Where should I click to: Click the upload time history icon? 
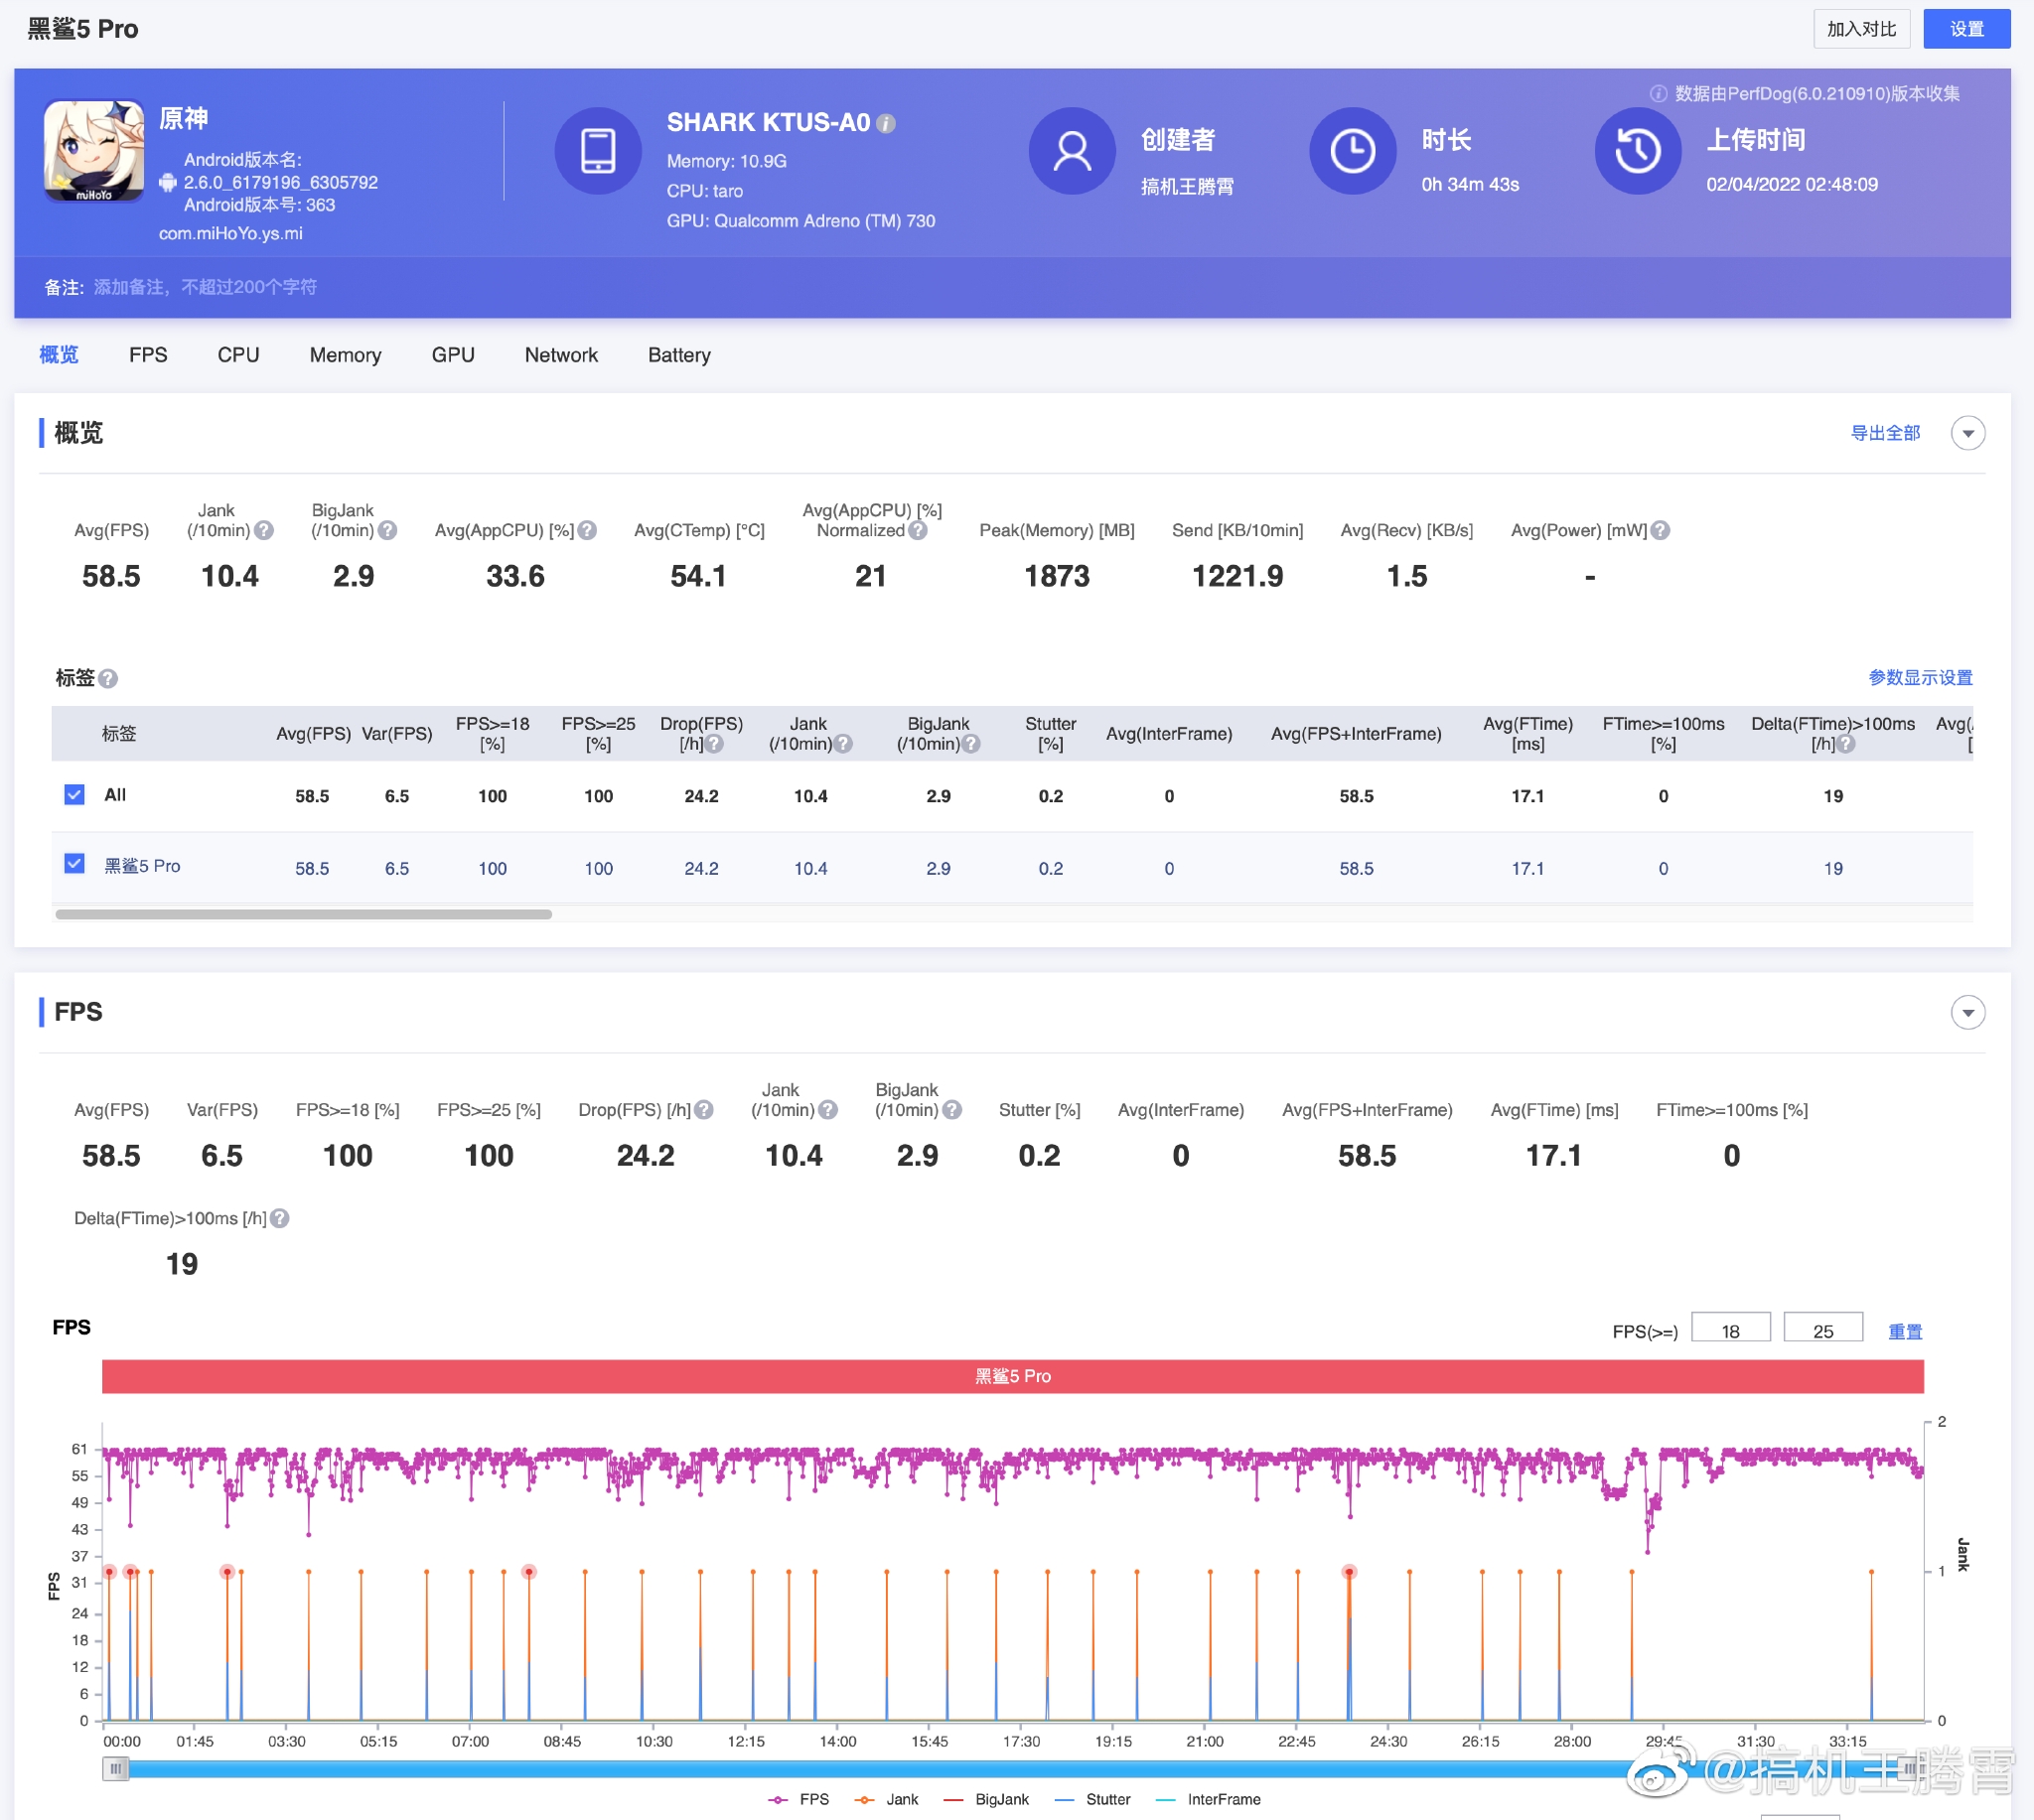(1637, 151)
